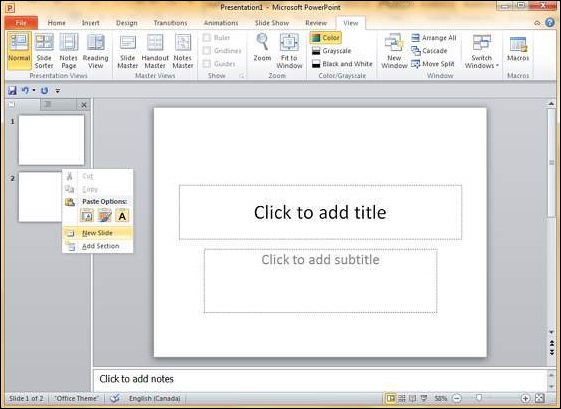Redo the last action
The width and height of the screenshot is (561, 409).
44,91
